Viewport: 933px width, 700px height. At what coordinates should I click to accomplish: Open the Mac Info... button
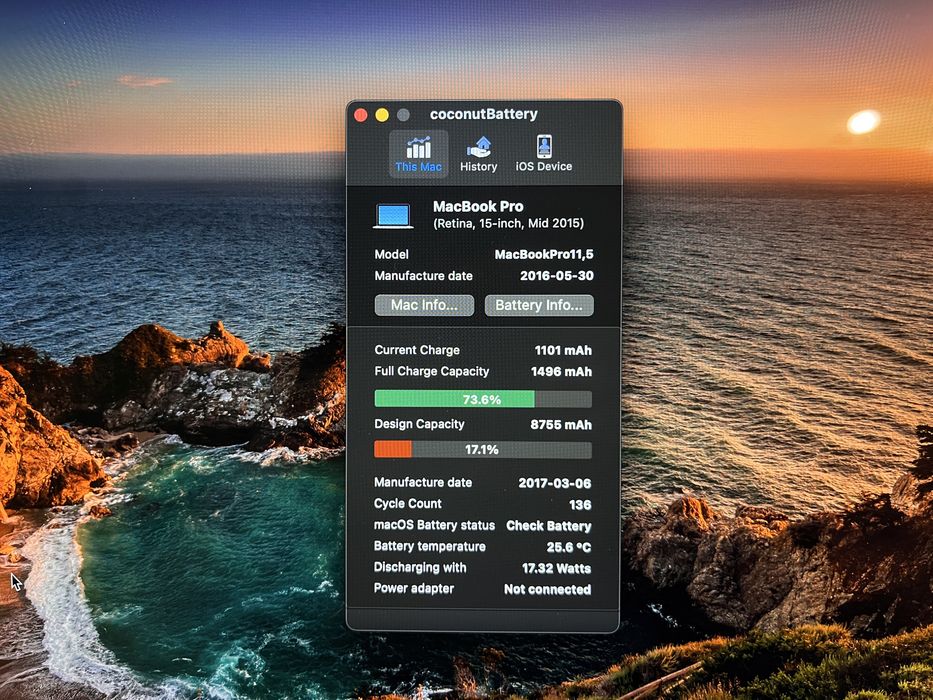coord(424,305)
